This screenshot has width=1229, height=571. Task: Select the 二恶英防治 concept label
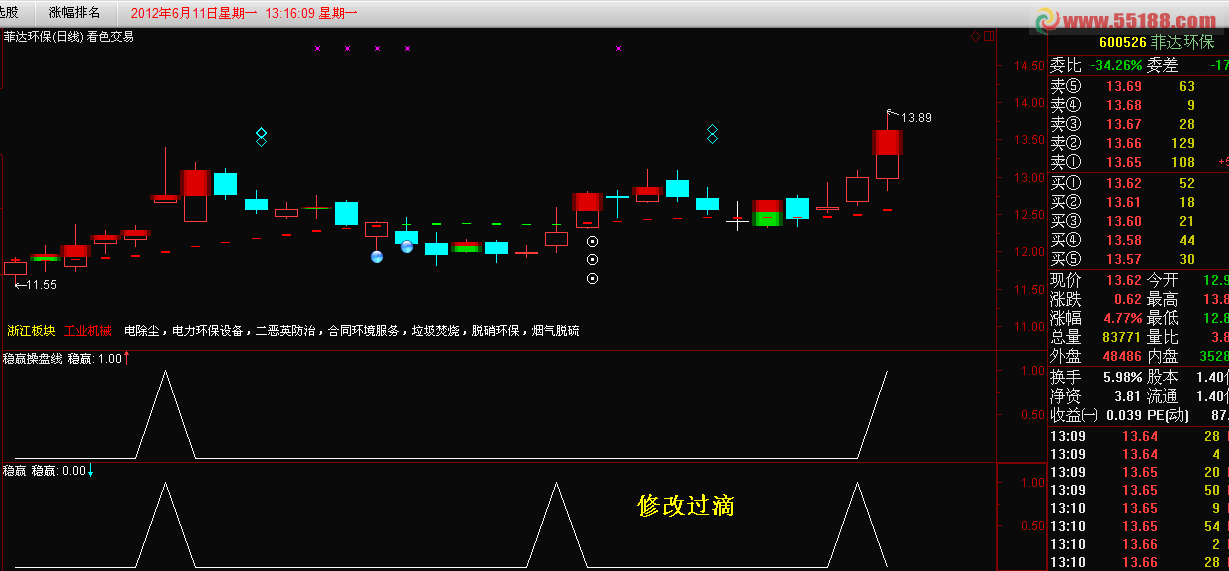[286, 330]
